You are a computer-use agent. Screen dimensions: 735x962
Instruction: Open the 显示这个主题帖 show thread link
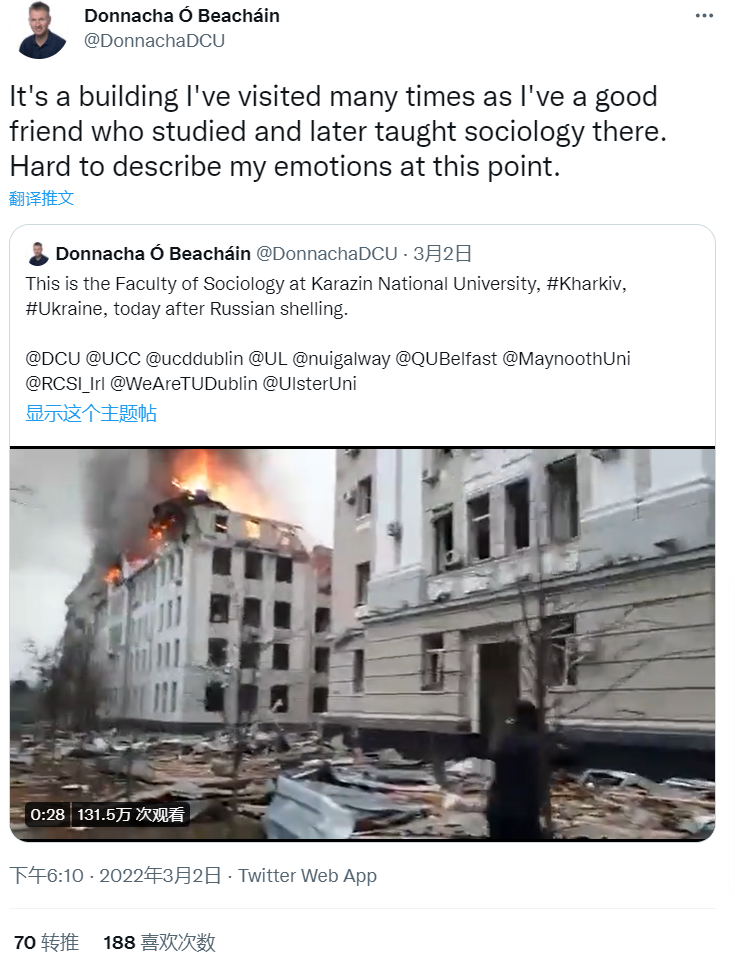point(91,414)
